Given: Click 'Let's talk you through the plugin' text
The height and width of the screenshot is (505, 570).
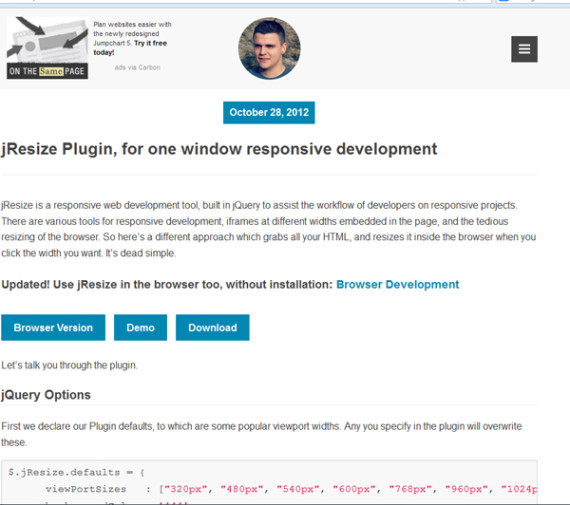Looking at the screenshot, I should pos(69,365).
